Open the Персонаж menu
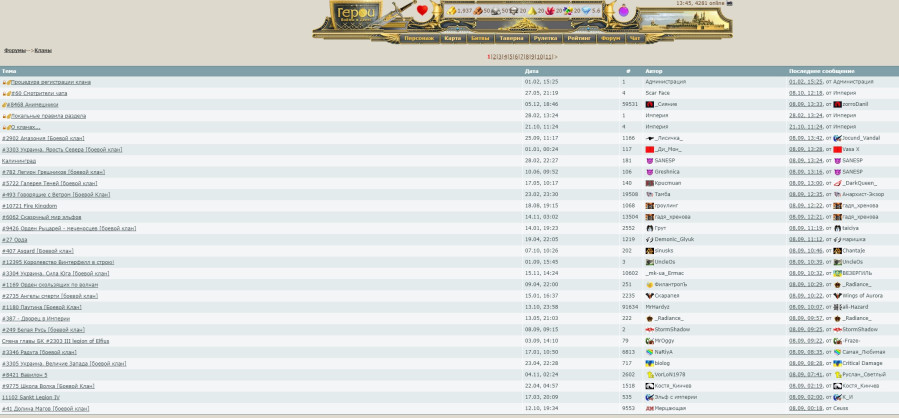This screenshot has width=899, height=418. 420,38
